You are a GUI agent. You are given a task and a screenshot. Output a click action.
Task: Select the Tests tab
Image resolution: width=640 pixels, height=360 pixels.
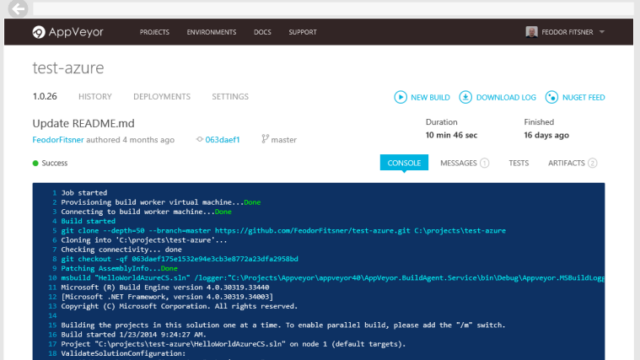click(x=518, y=163)
